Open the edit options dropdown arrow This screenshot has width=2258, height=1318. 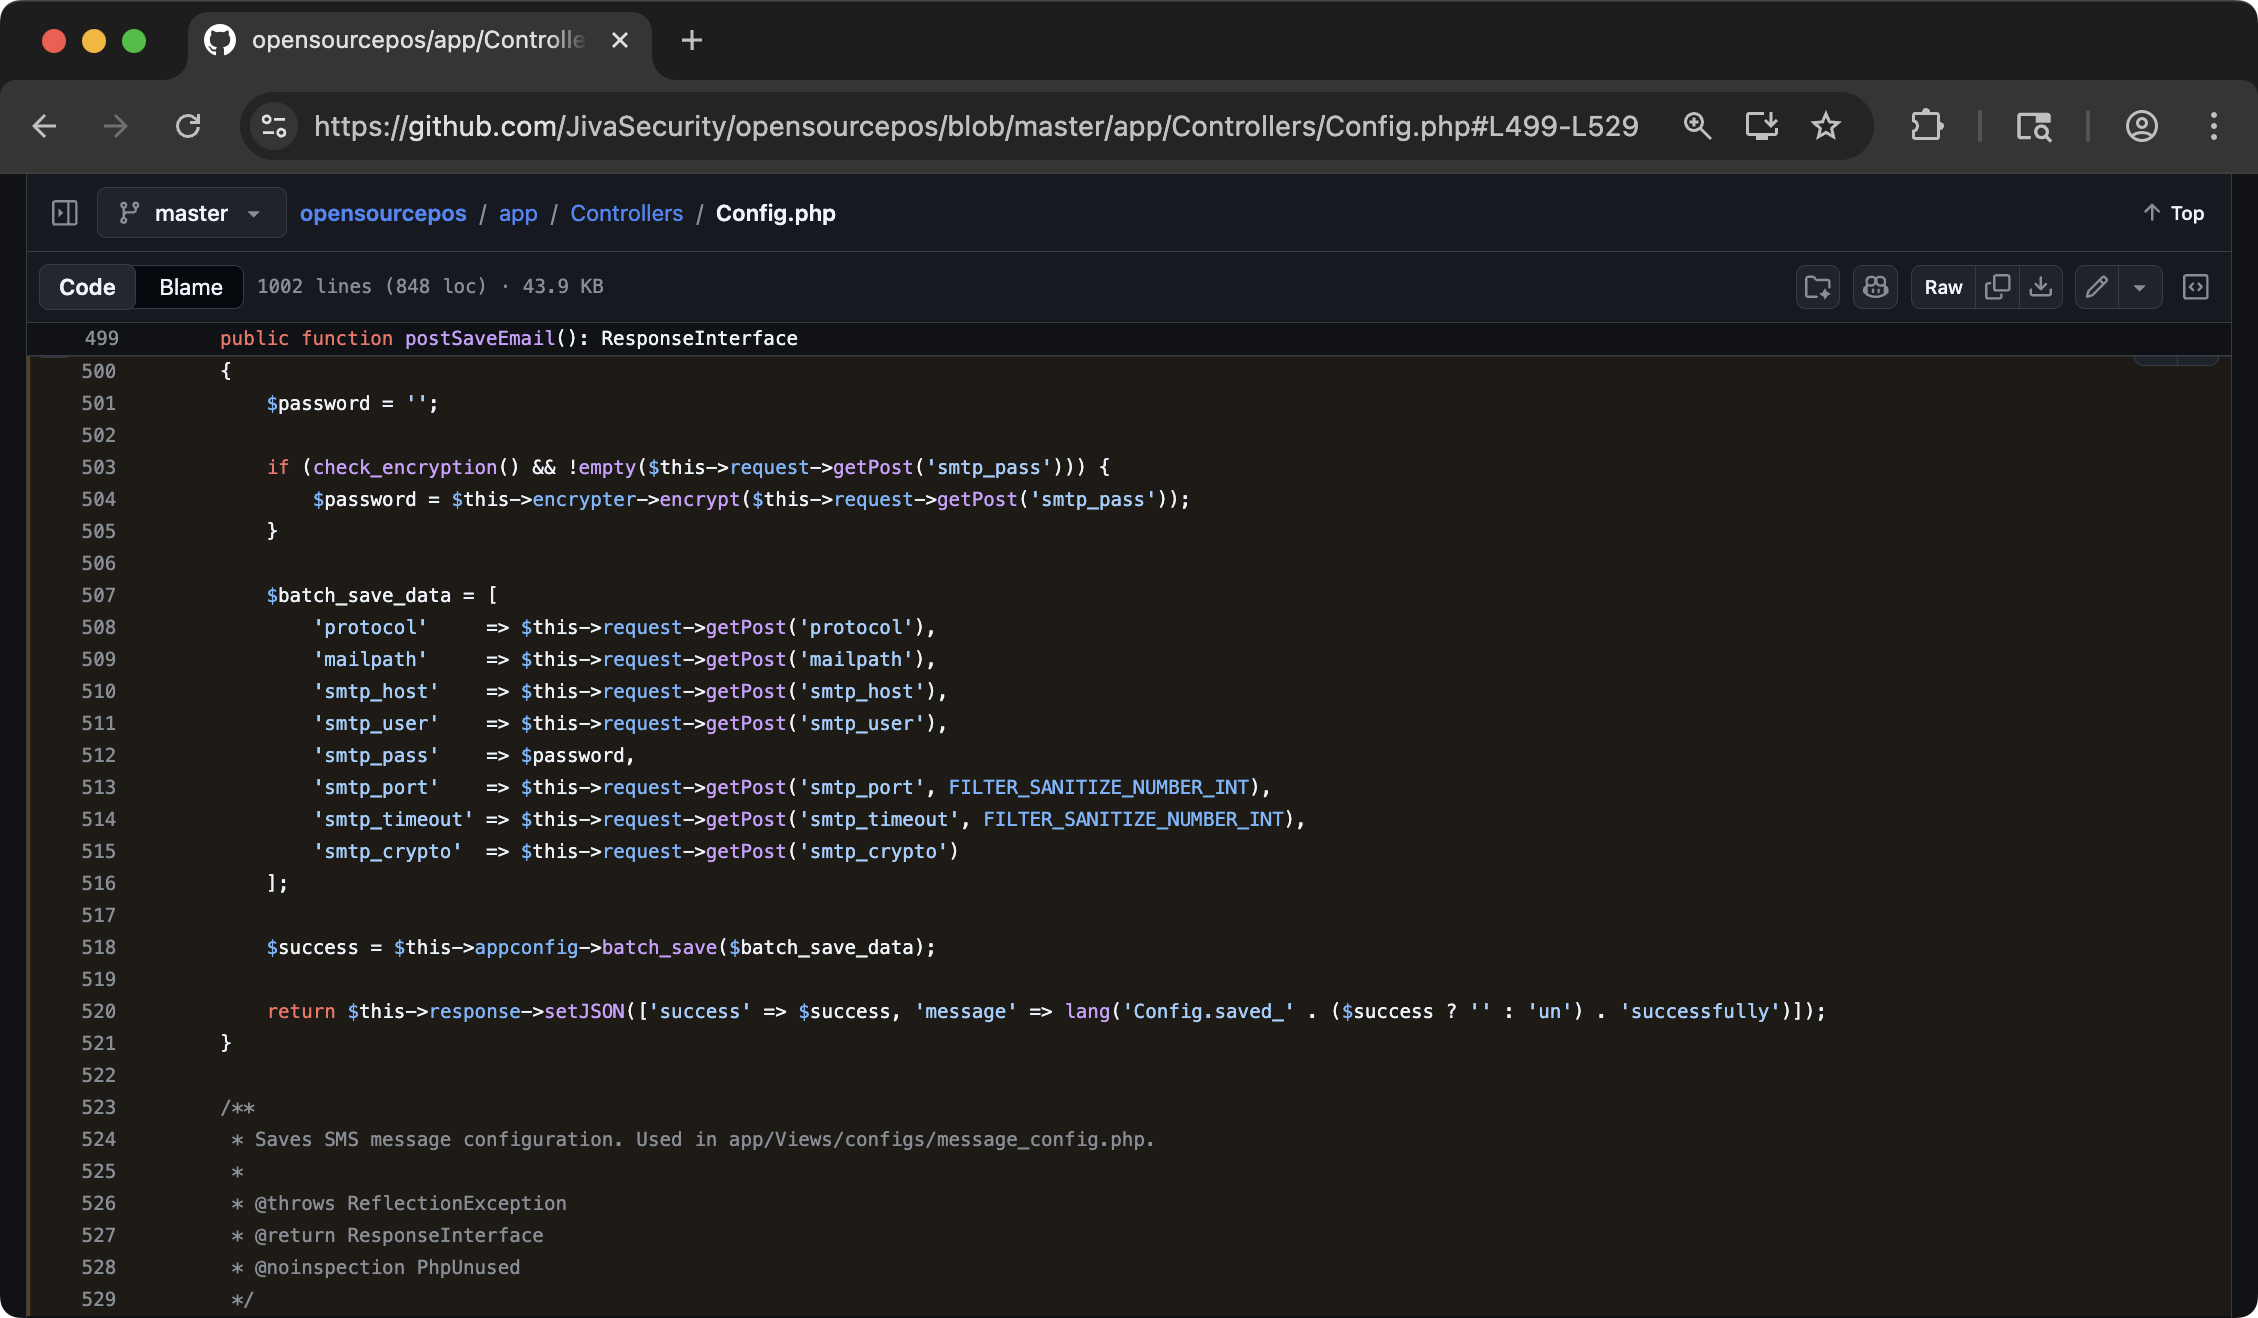point(2140,287)
